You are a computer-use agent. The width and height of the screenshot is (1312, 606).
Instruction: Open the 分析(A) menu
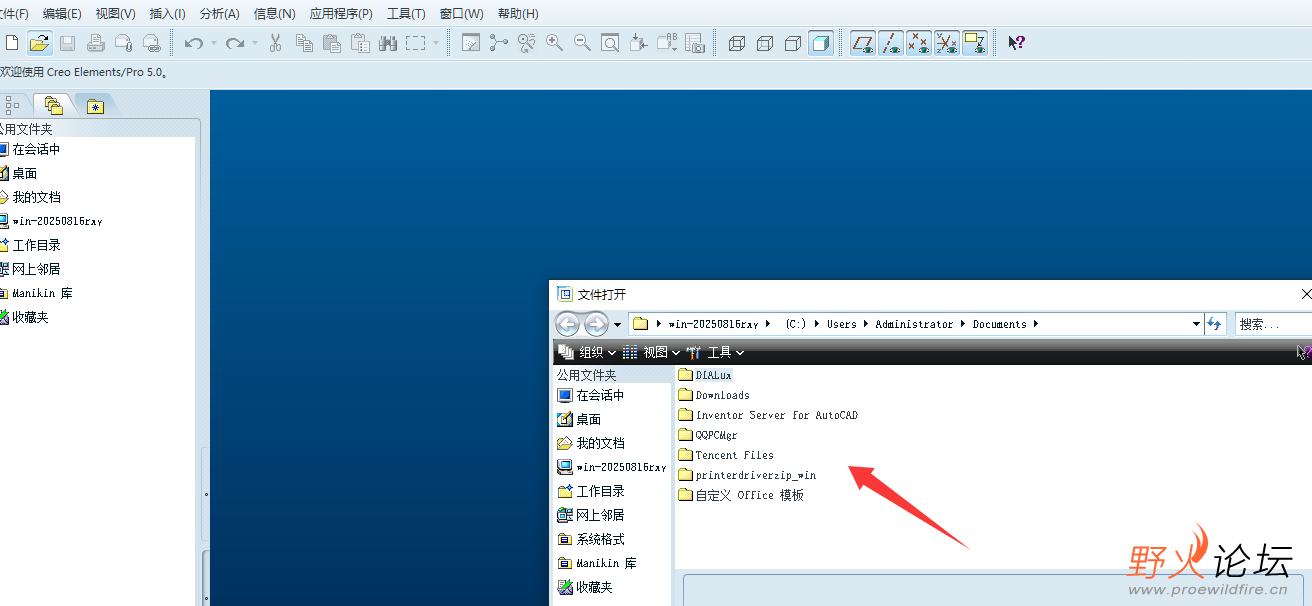point(220,14)
